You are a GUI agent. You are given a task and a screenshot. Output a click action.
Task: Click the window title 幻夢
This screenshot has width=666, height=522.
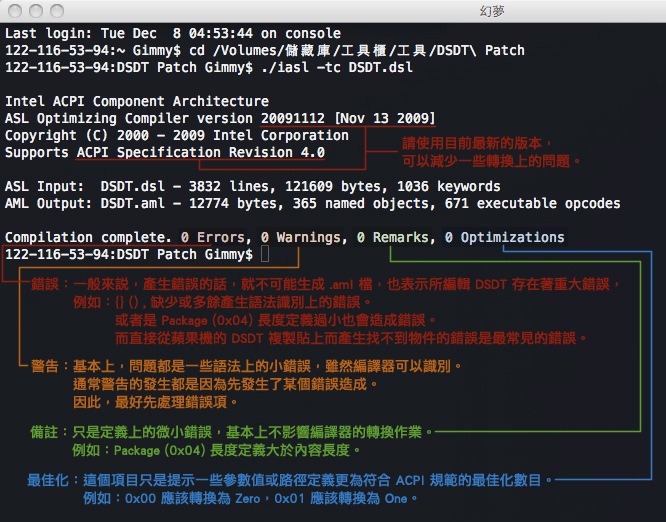[492, 11]
